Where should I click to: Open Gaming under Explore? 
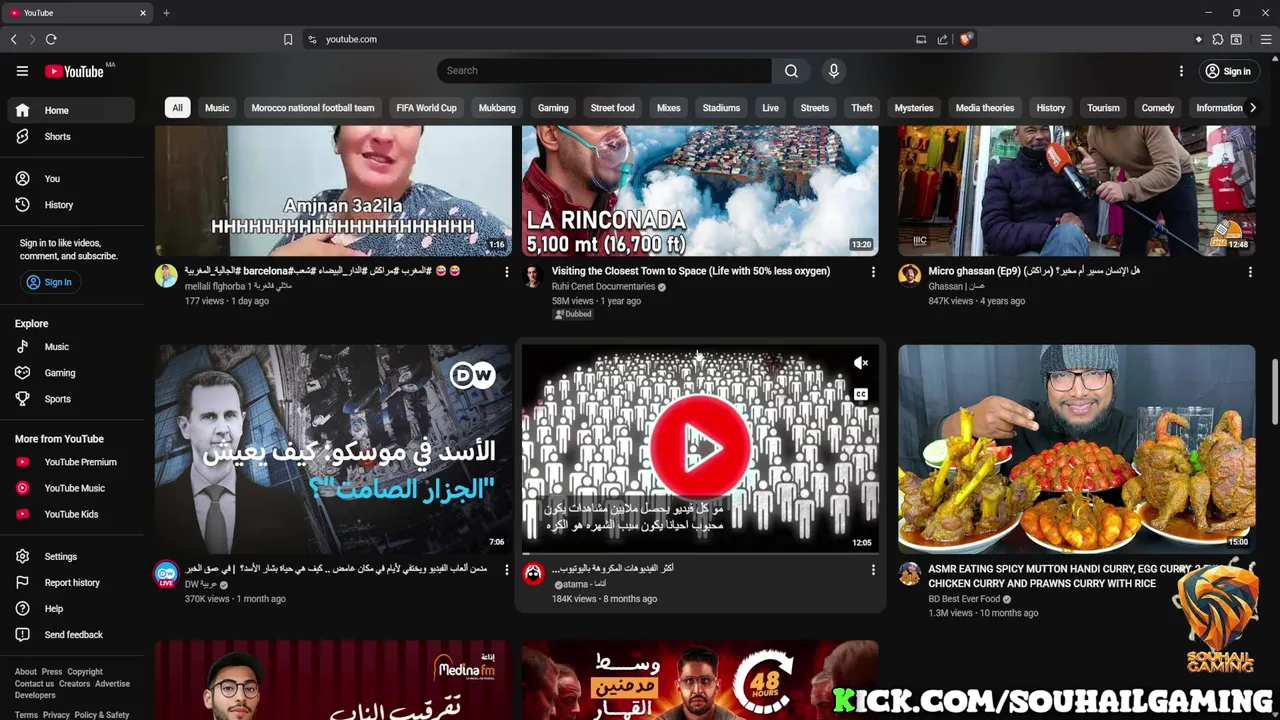(x=70, y=372)
